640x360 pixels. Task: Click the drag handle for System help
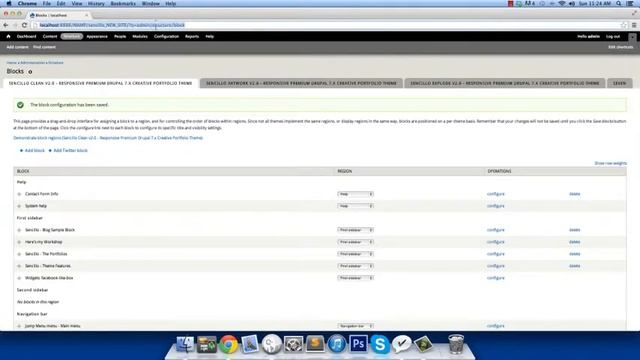(19, 206)
